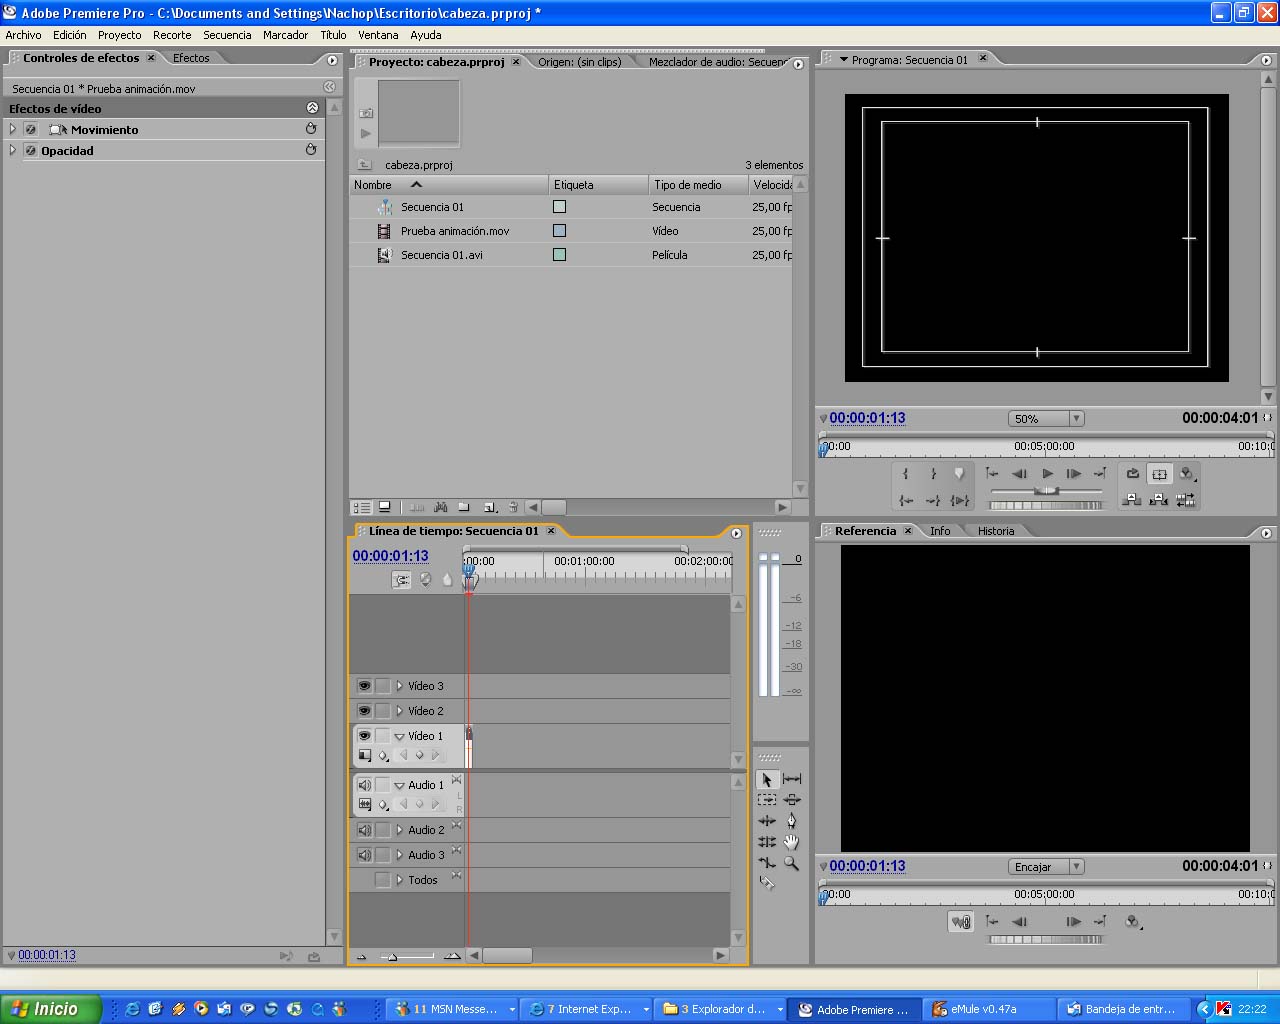The width and height of the screenshot is (1280, 1024).
Task: Click the Lift icon in Program monitor
Action: point(1132,500)
